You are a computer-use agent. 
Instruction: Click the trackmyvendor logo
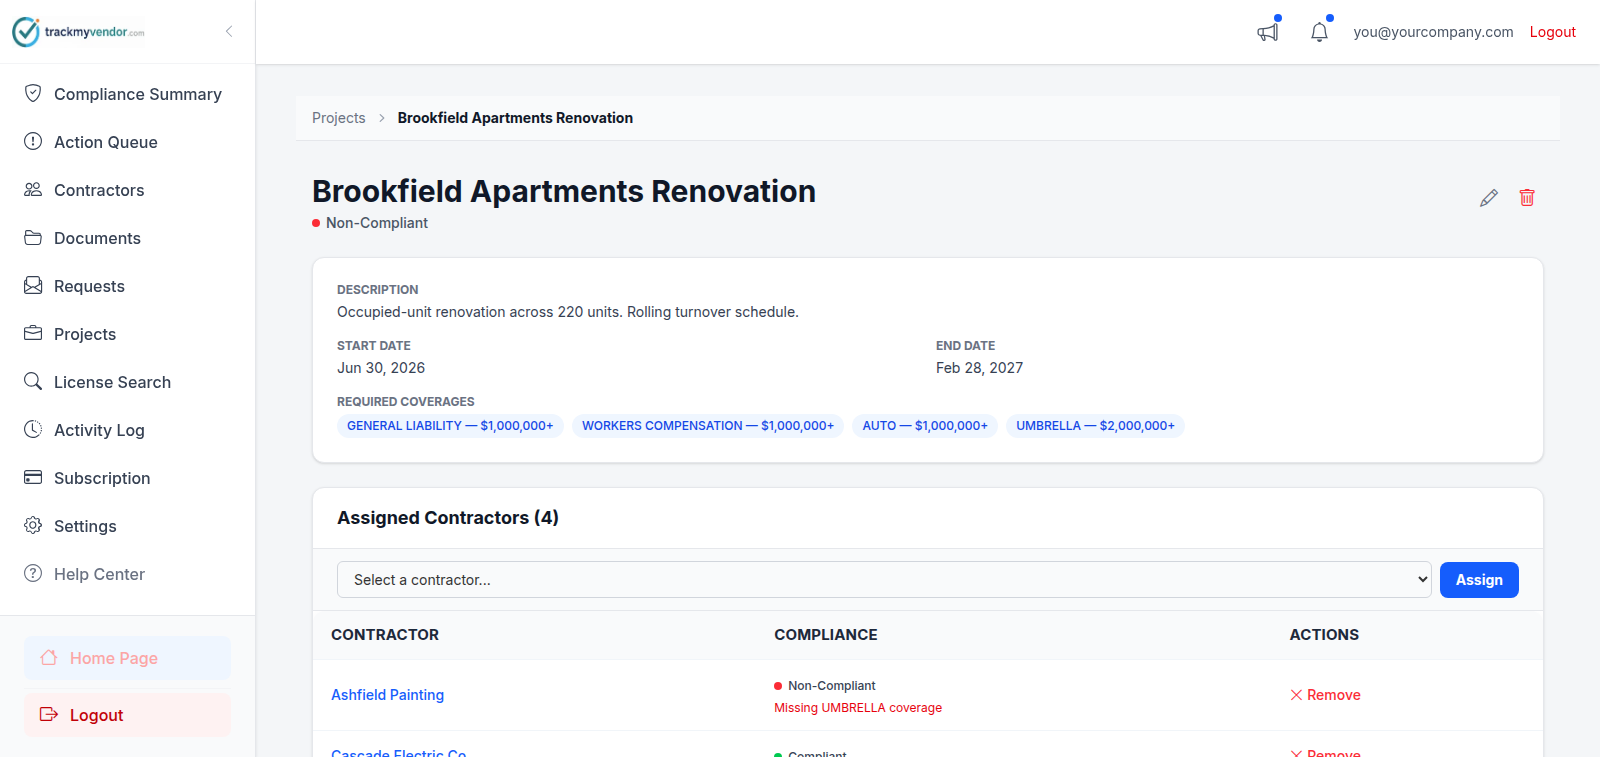coord(78,32)
